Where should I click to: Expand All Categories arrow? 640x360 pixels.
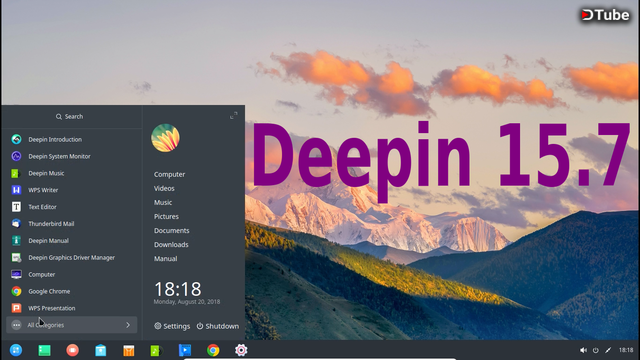[128, 325]
